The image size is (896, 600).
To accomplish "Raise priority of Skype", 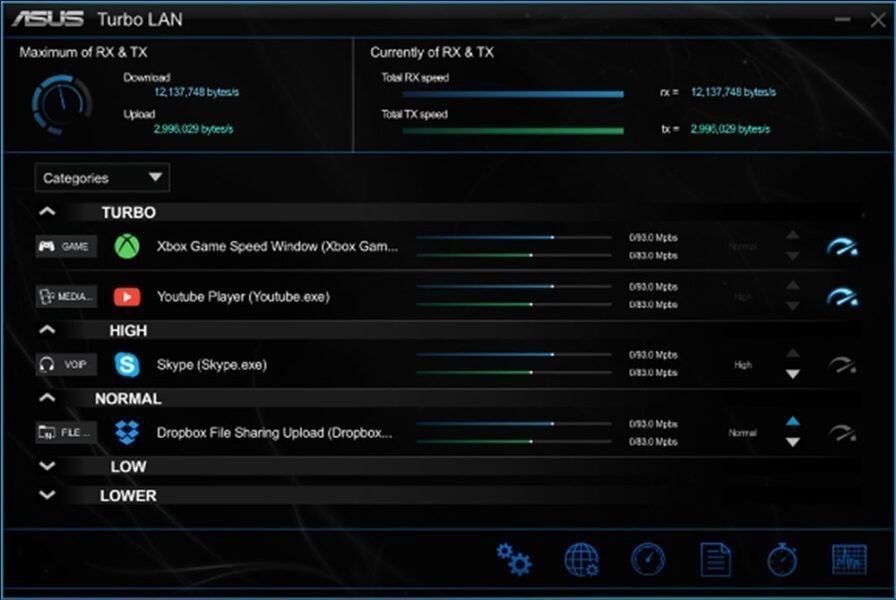I will (x=793, y=353).
